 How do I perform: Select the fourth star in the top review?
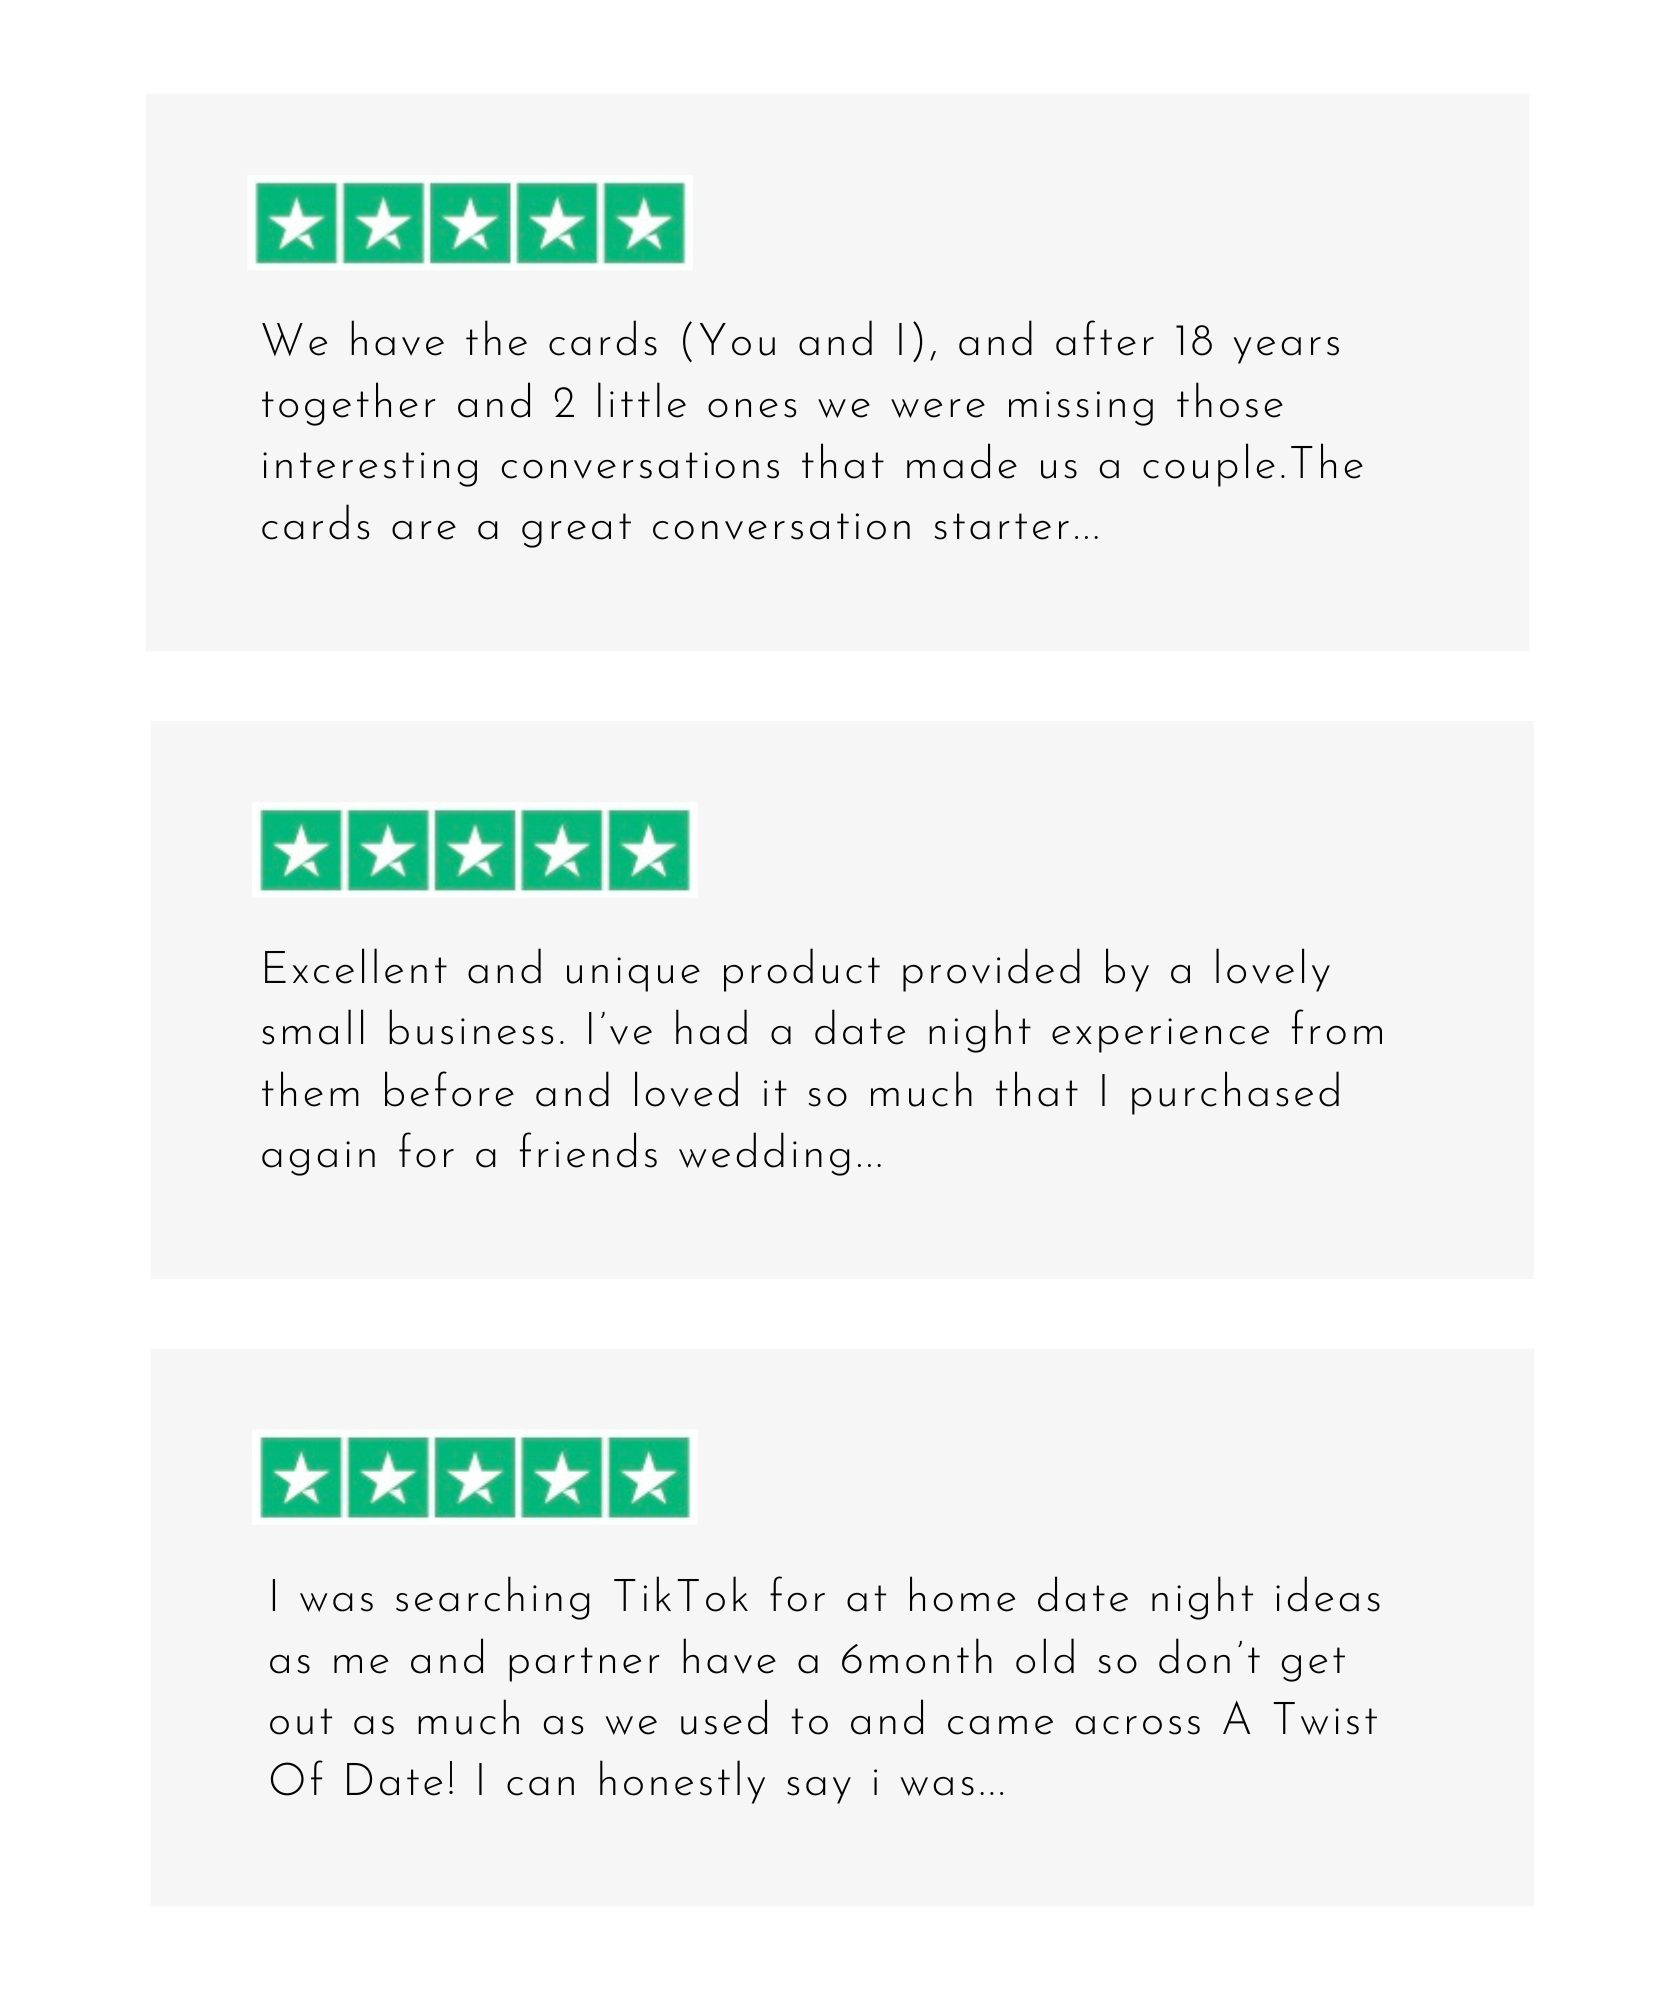tap(557, 223)
